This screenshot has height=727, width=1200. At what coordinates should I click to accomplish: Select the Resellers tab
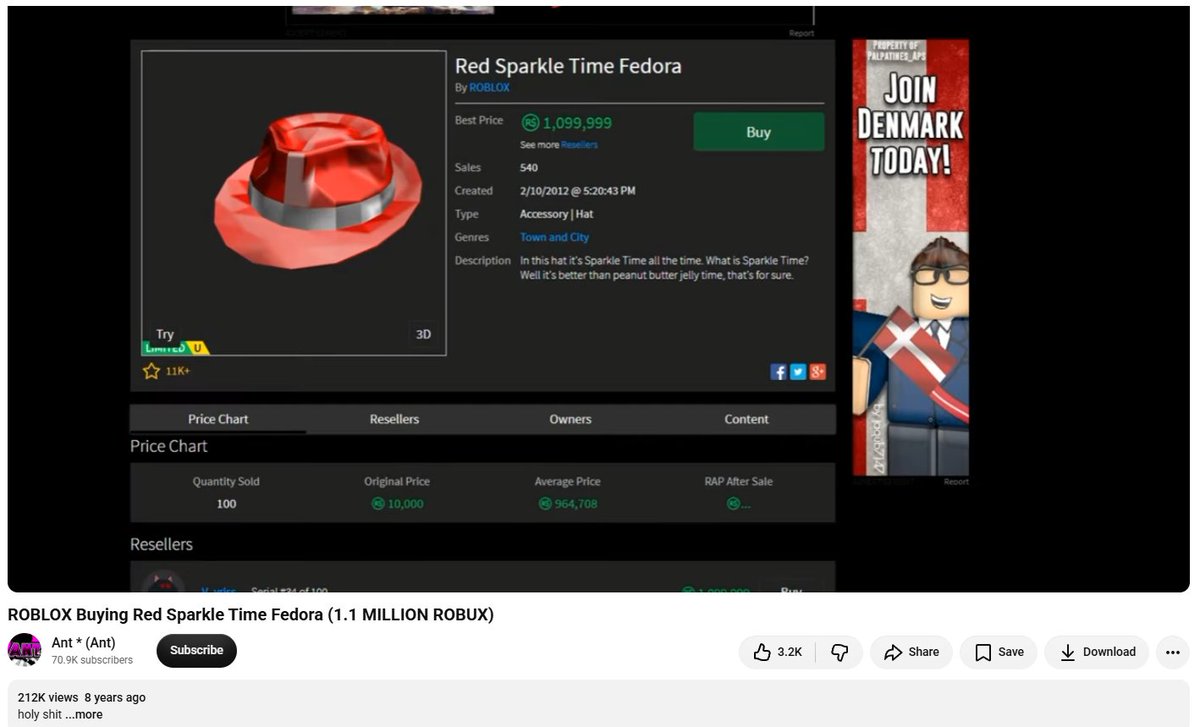(394, 419)
